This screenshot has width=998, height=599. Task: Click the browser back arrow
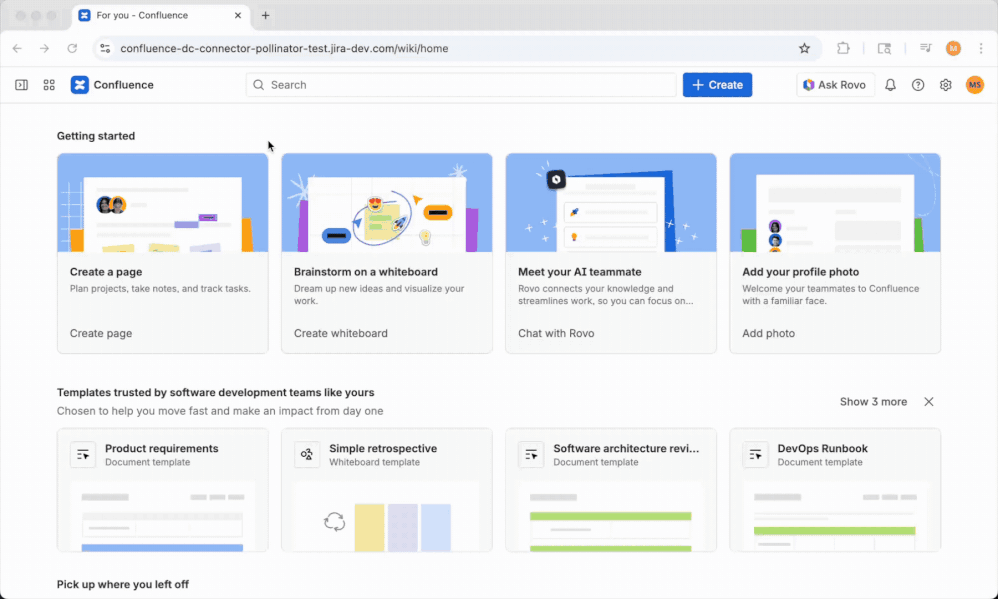point(17,48)
